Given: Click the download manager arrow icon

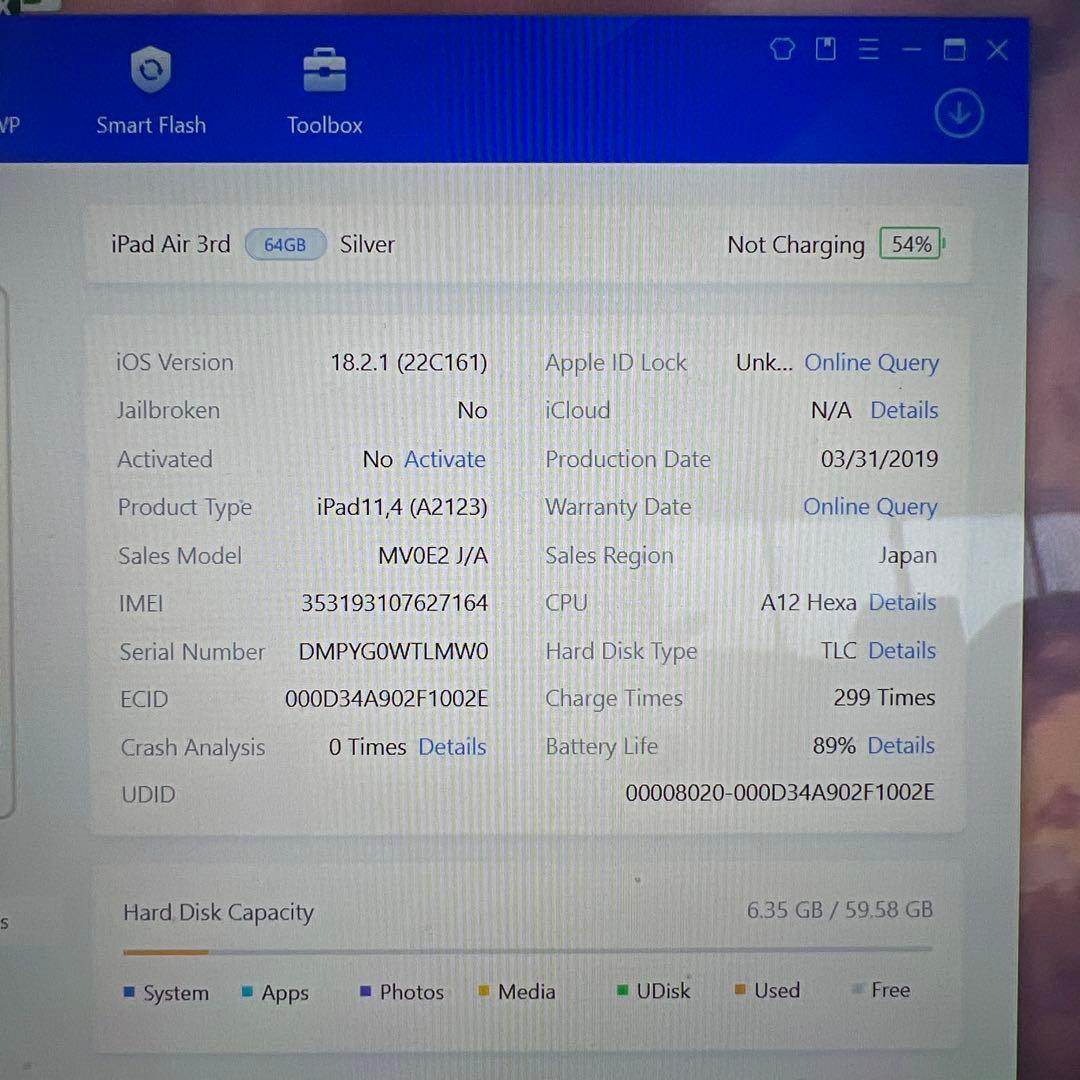Looking at the screenshot, I should (958, 115).
